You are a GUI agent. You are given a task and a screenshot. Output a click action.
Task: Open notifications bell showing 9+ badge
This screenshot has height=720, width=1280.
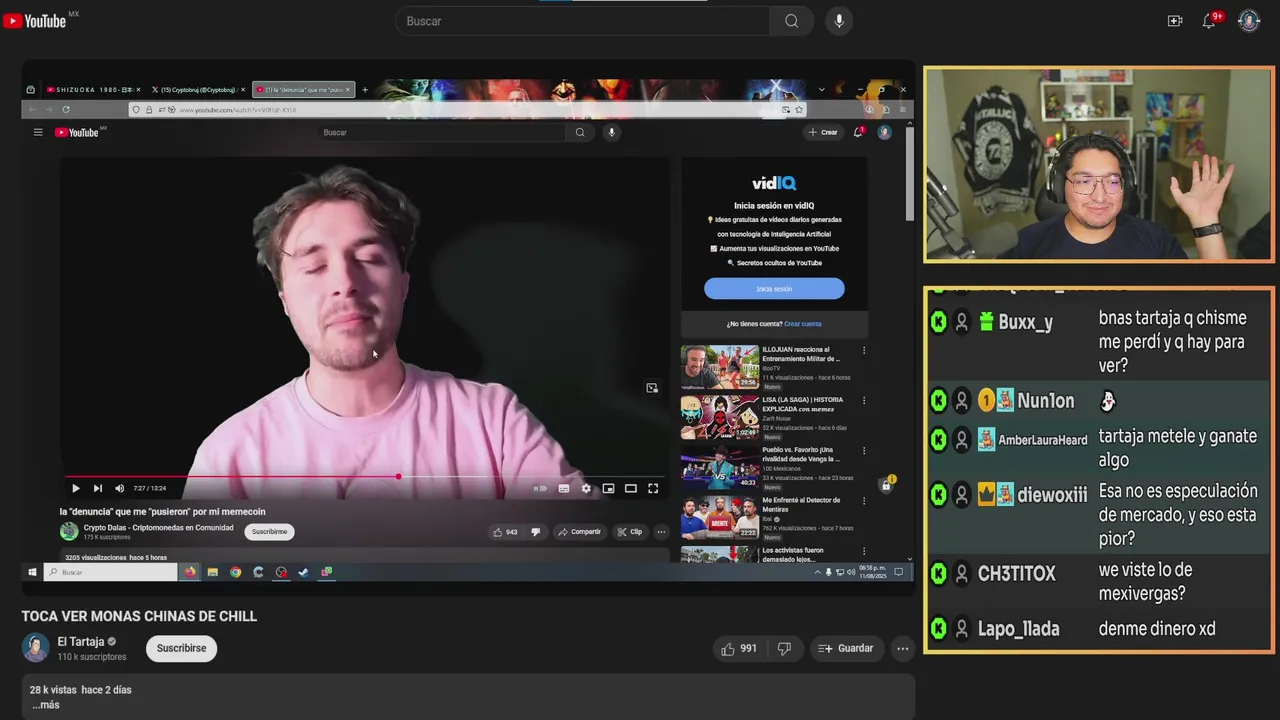[1209, 21]
